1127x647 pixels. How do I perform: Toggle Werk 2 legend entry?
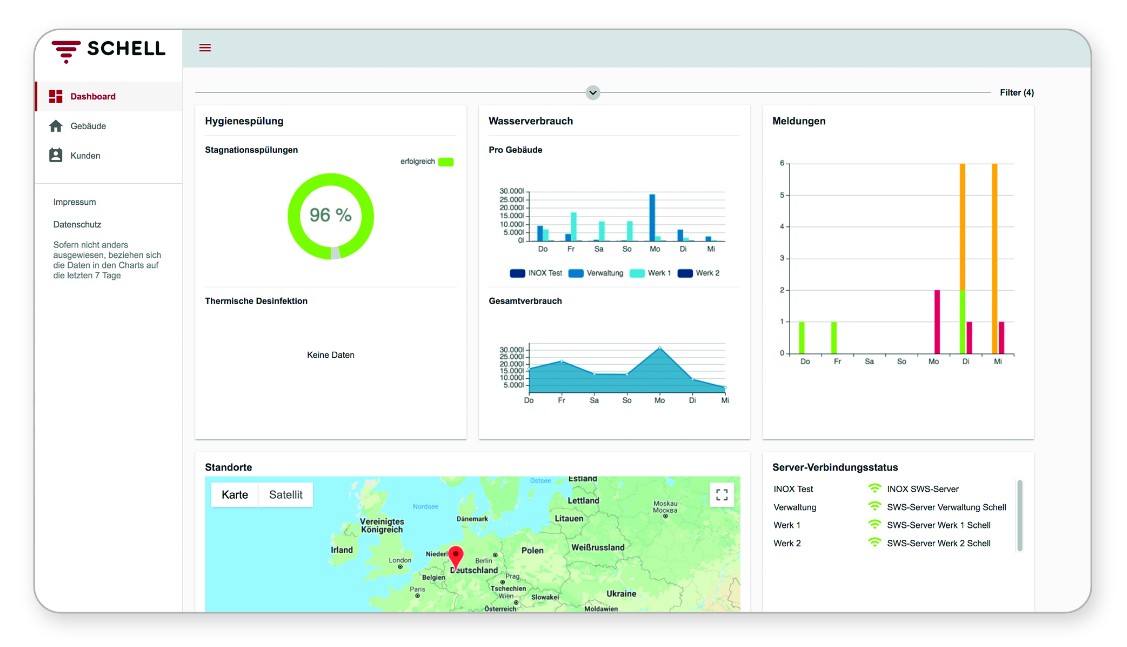tap(699, 273)
